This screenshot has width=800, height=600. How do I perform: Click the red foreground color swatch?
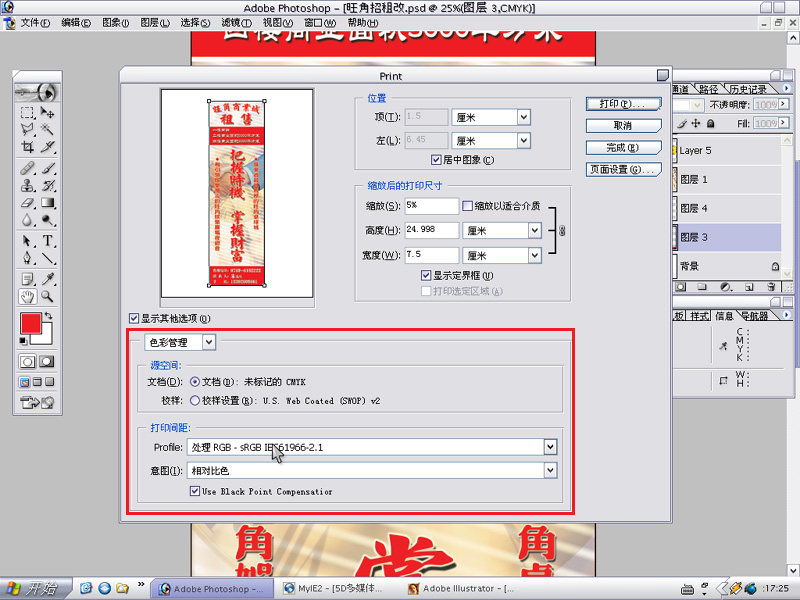[x=30, y=323]
